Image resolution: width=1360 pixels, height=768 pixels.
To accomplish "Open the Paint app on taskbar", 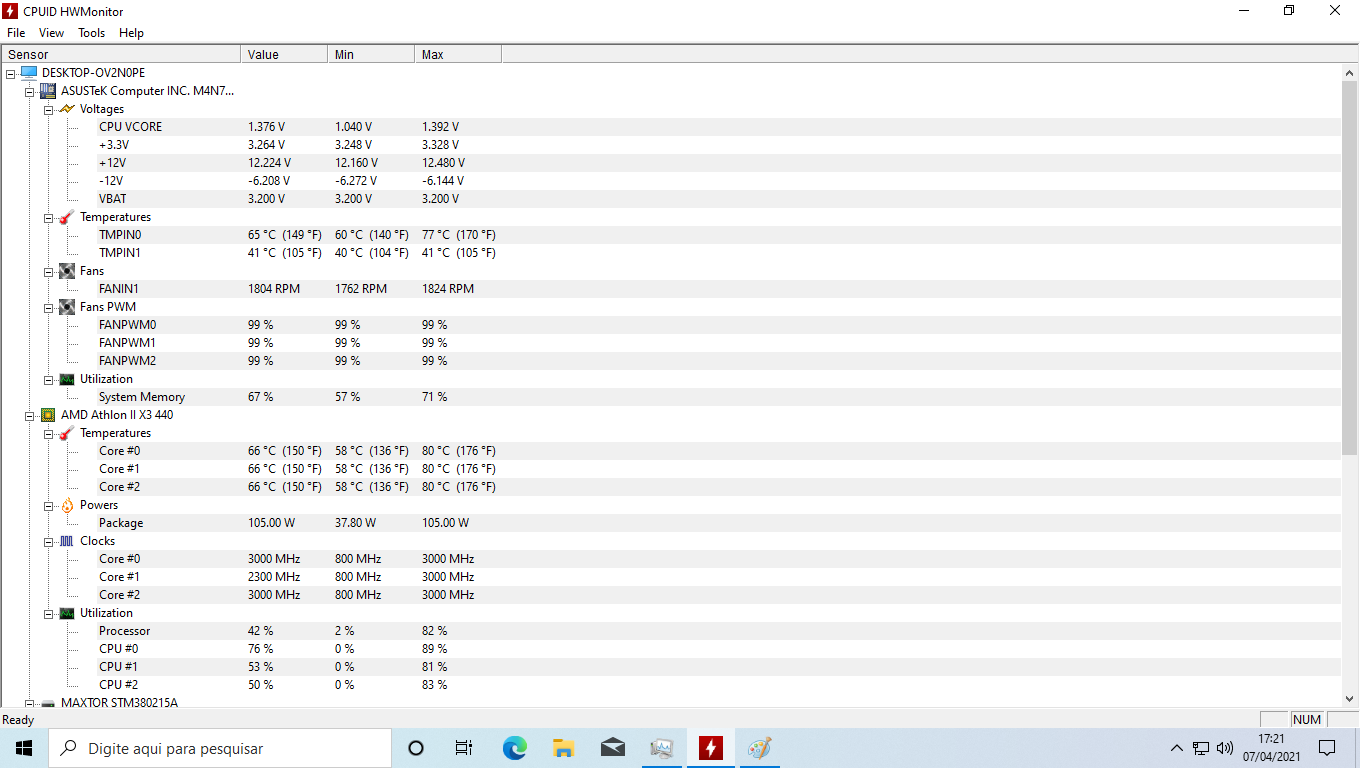I will pyautogui.click(x=760, y=748).
